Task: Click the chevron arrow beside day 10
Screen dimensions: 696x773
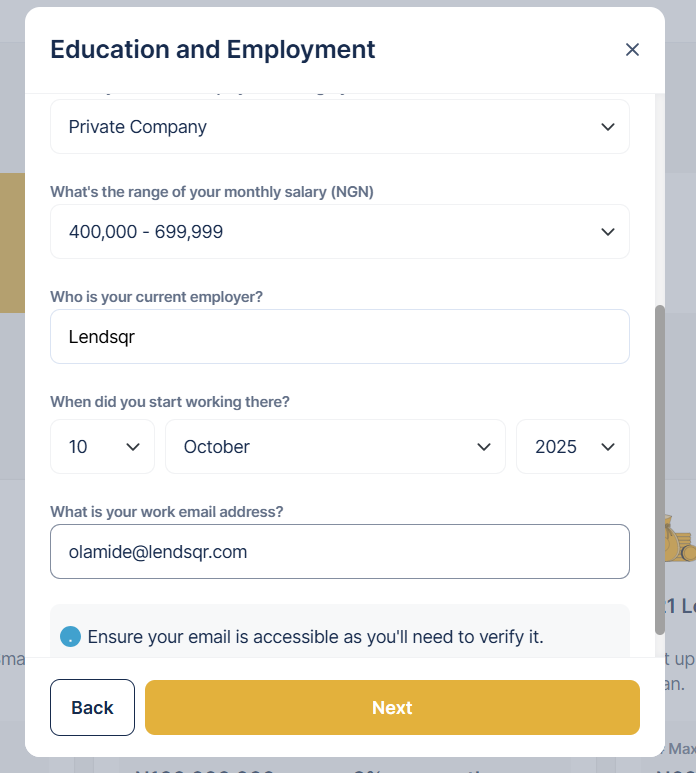Action: point(133,447)
